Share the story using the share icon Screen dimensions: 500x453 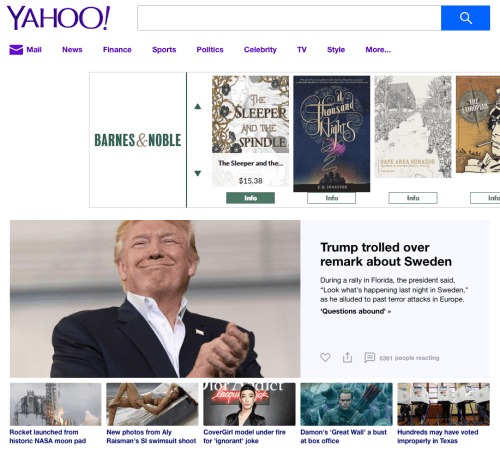347,357
